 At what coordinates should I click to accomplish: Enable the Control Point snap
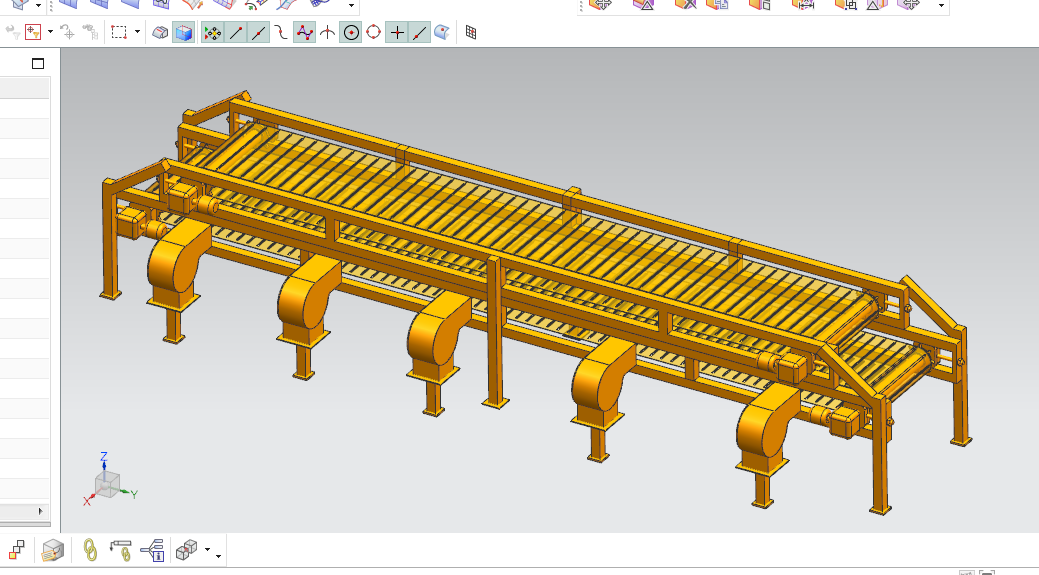[281, 32]
